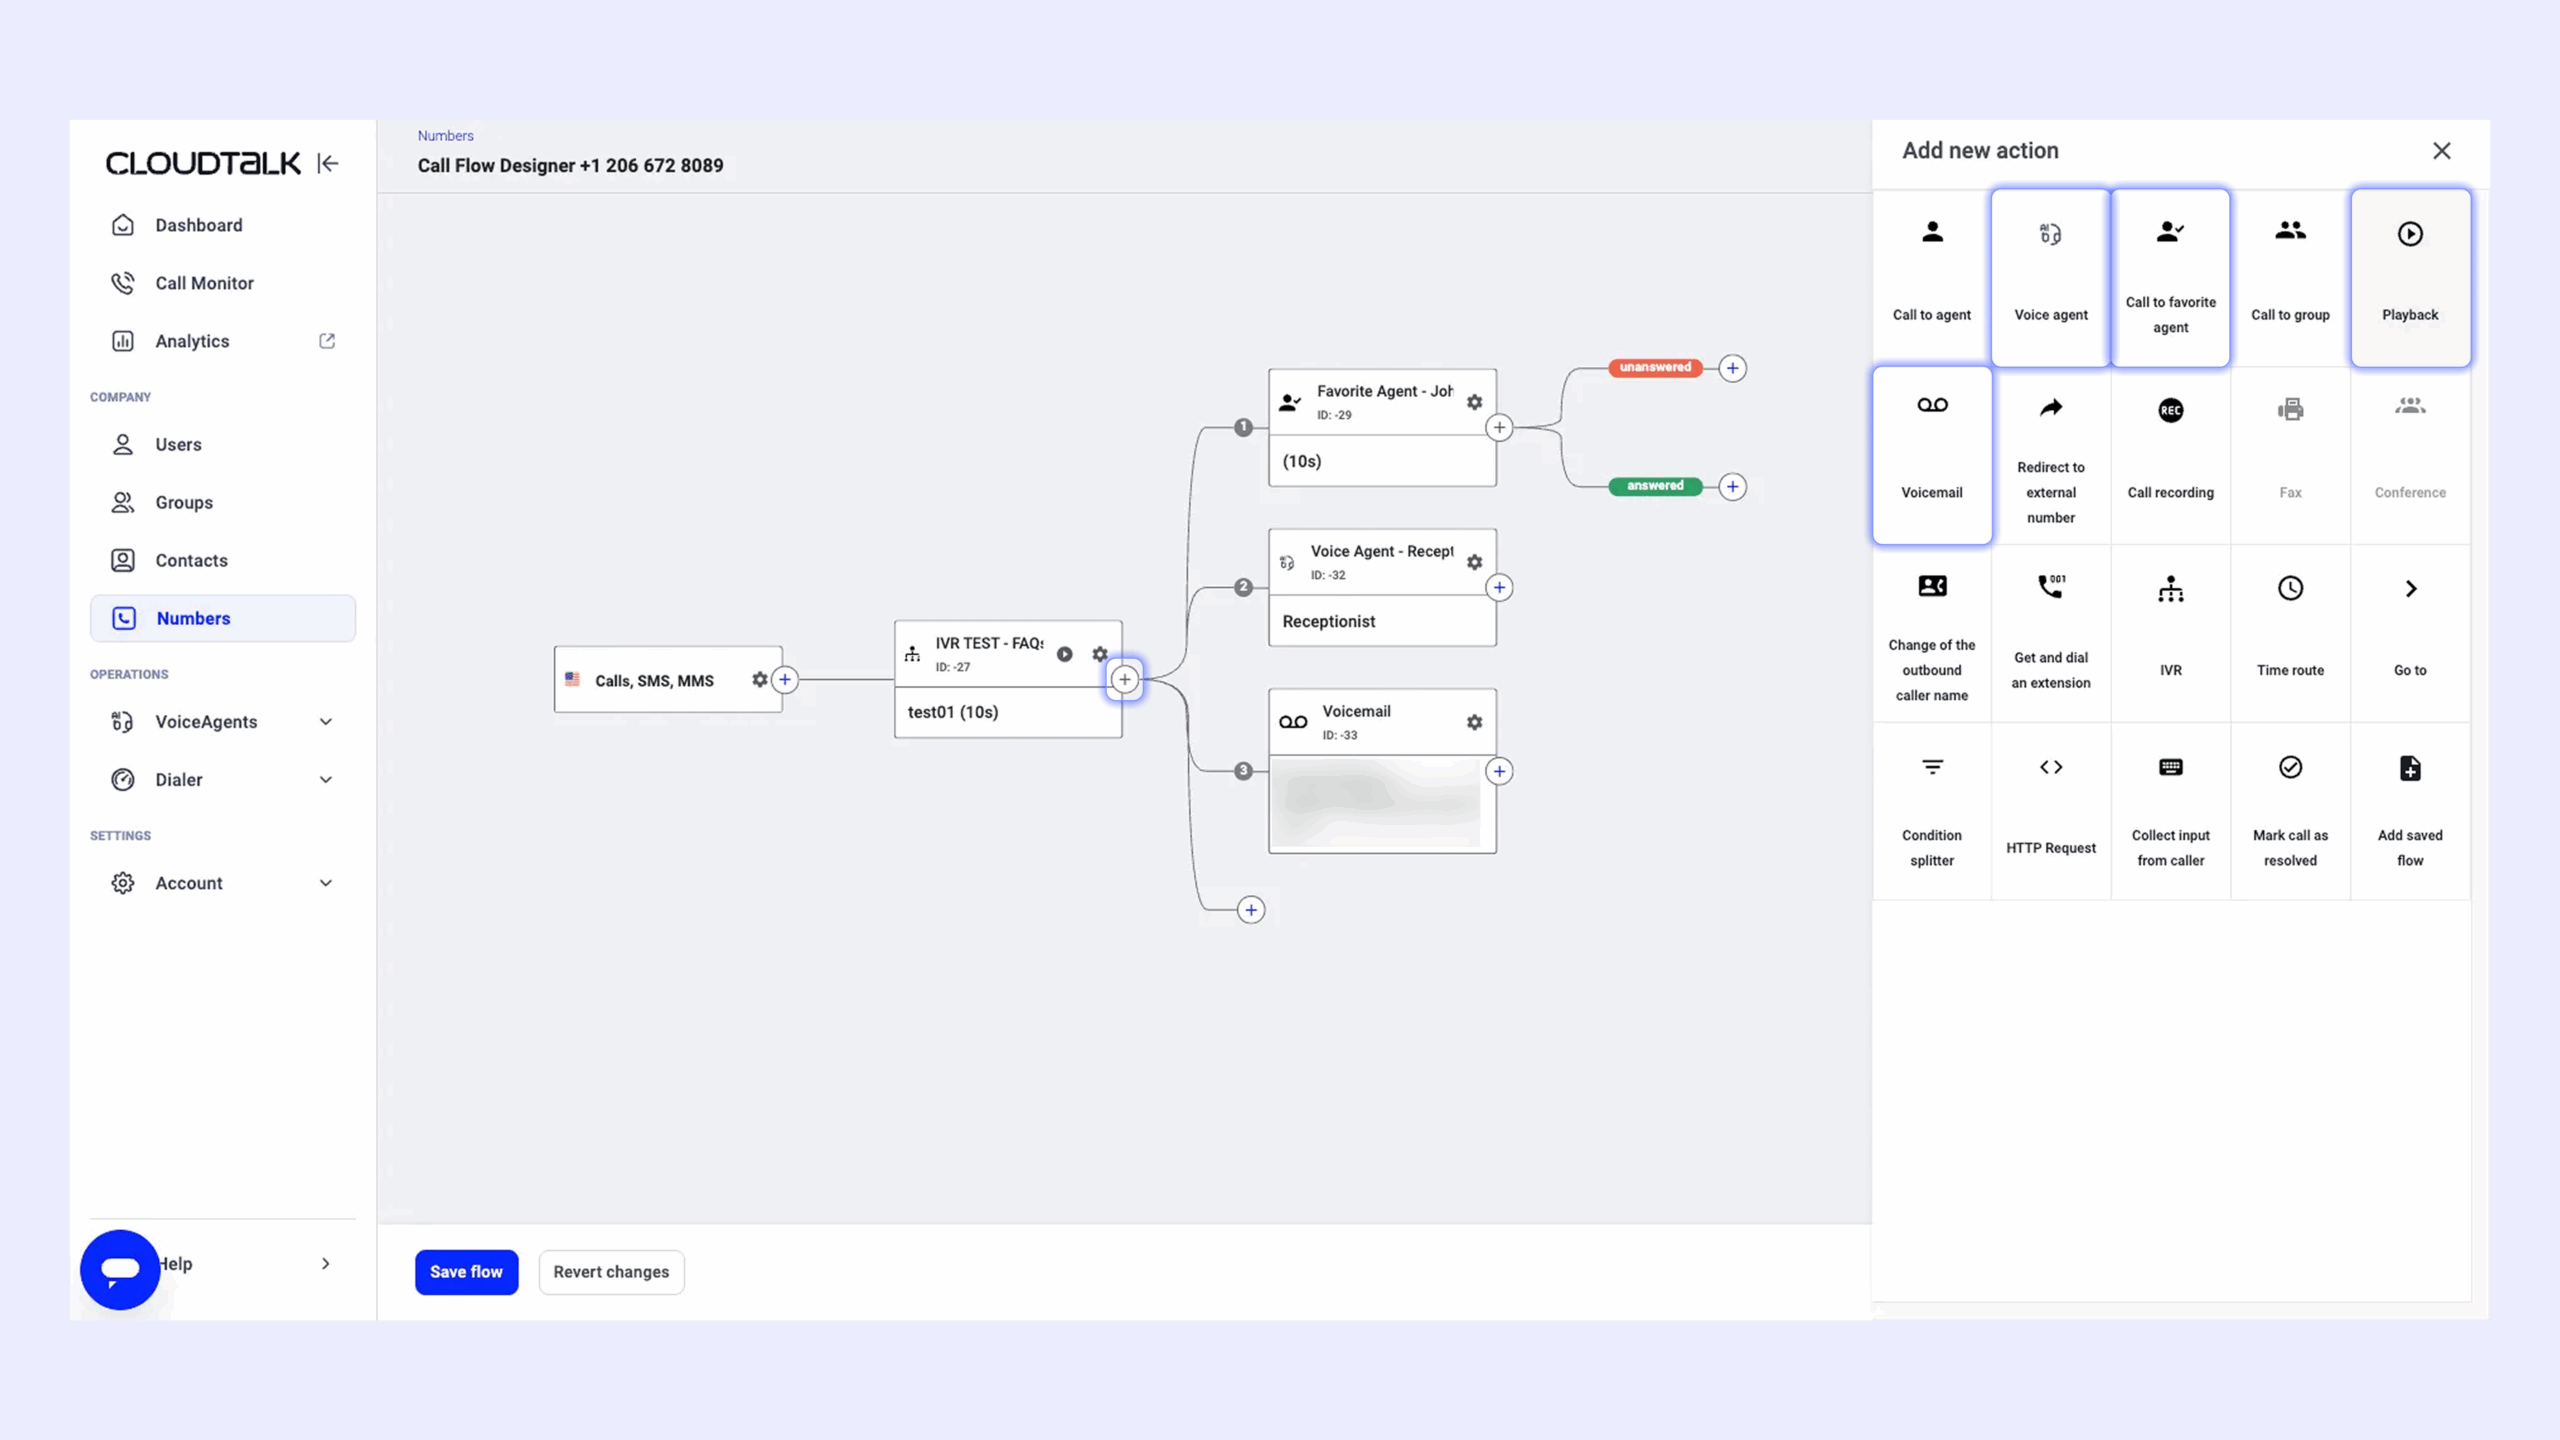Add the Voicemail action from panel

click(x=1931, y=454)
